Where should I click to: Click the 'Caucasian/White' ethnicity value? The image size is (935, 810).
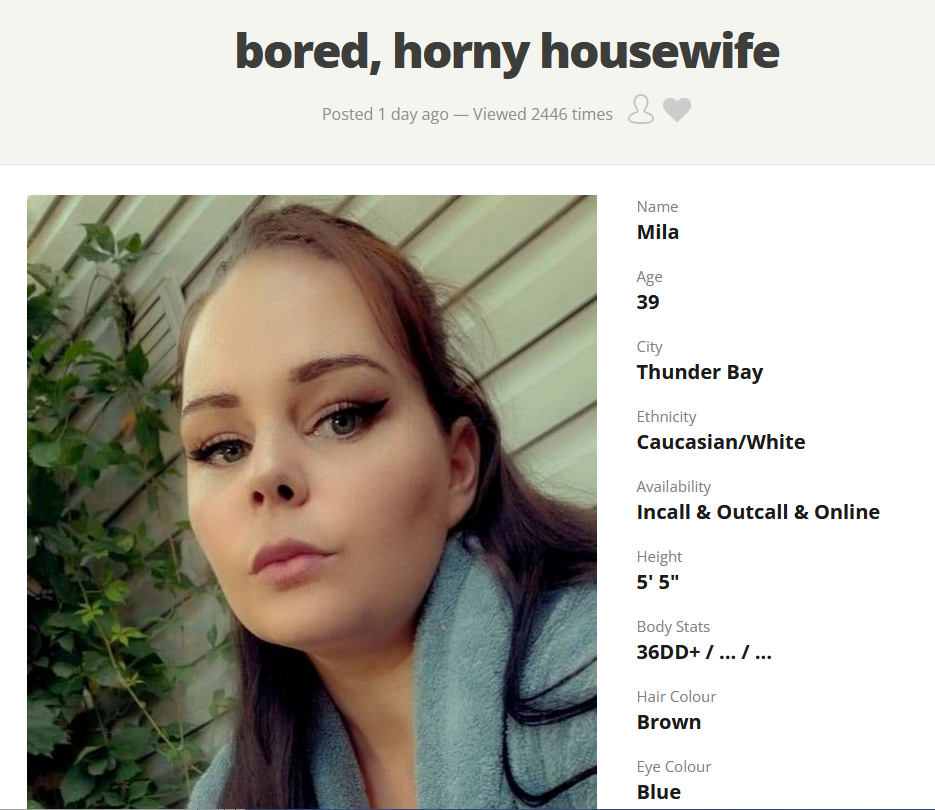(x=721, y=442)
